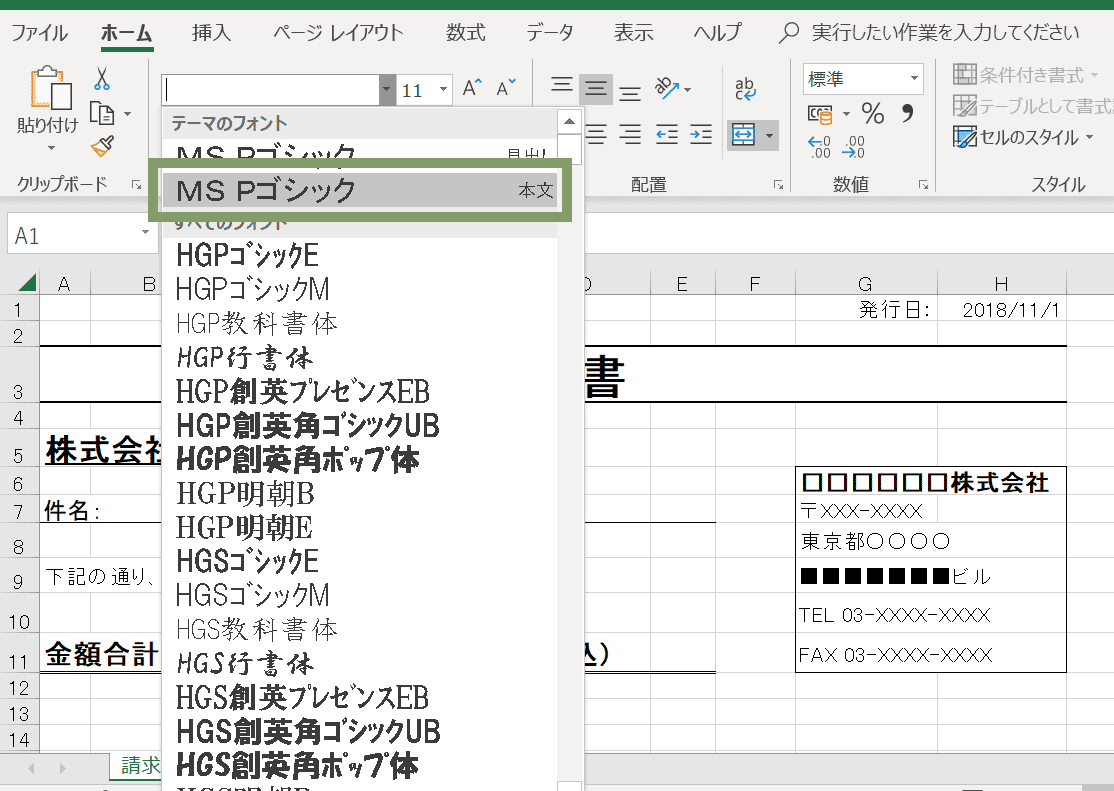The width and height of the screenshot is (1114, 791).
Task: Switch to the 挿入 ribbon tab
Action: click(210, 33)
